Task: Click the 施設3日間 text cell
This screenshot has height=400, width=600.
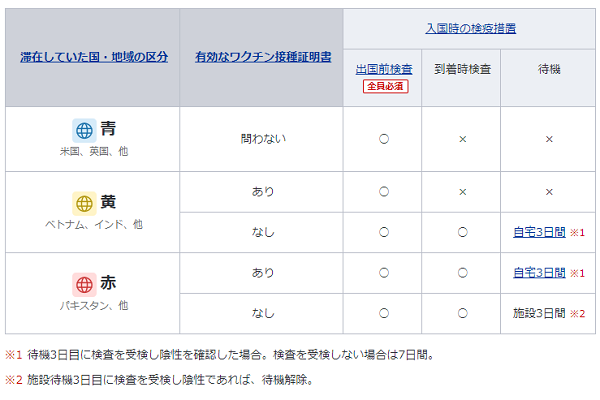Action: coord(539,313)
